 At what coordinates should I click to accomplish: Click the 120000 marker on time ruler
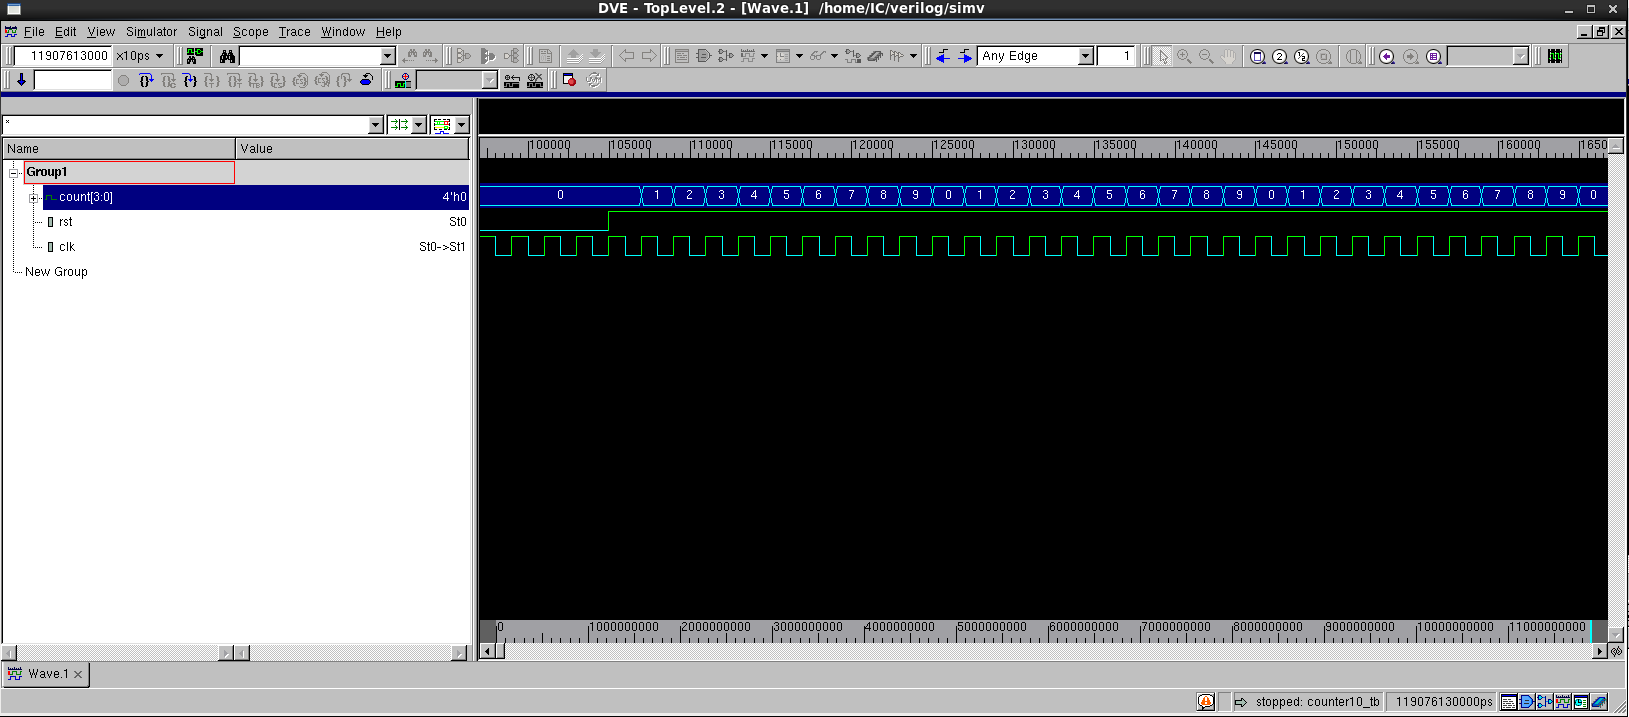[x=872, y=145]
